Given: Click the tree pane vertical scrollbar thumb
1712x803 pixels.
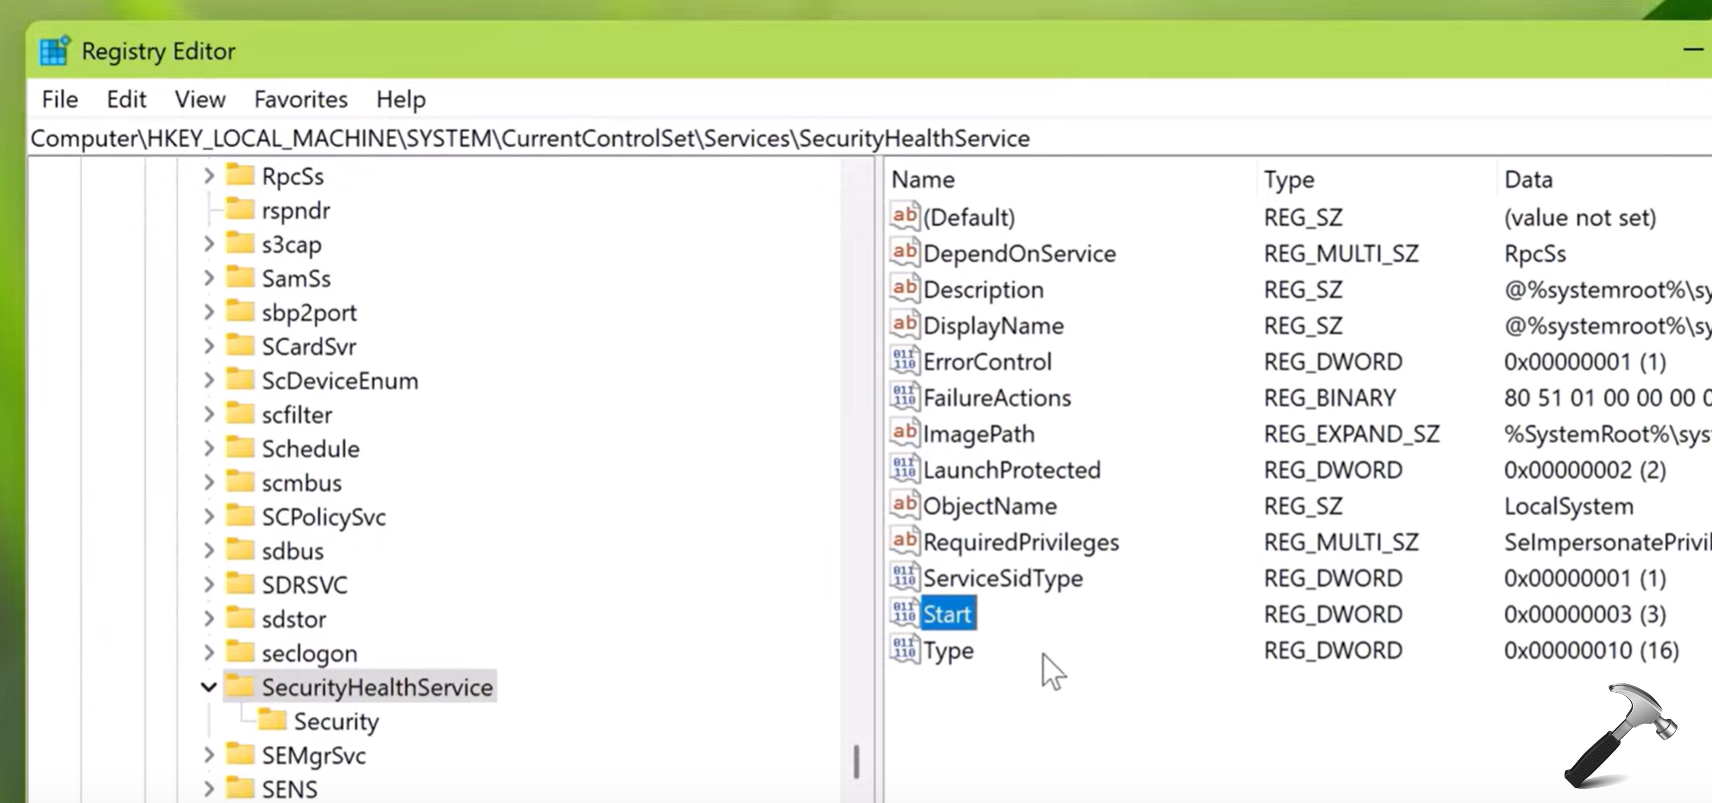Looking at the screenshot, I should 856,762.
